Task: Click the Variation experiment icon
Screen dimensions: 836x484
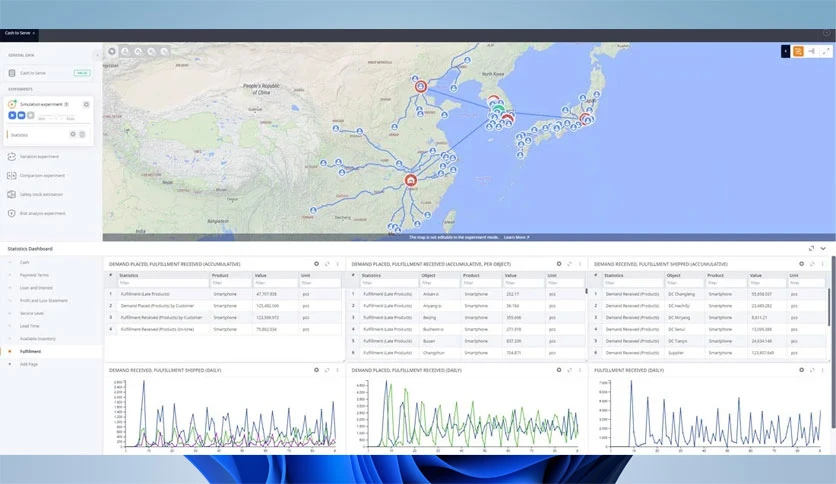Action: click(x=12, y=157)
